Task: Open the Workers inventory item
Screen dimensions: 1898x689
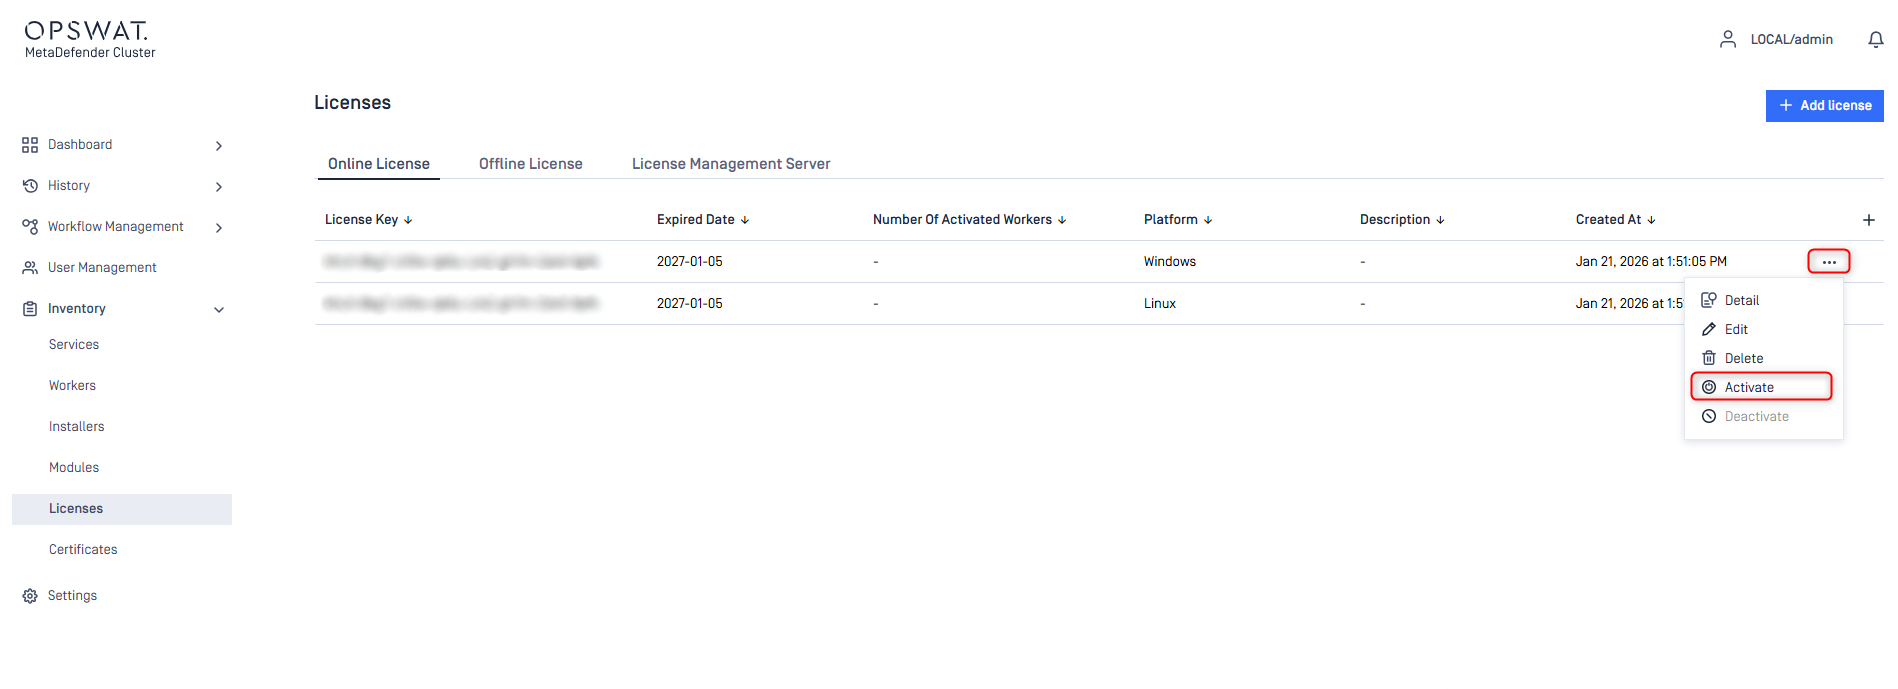Action: 72,386
